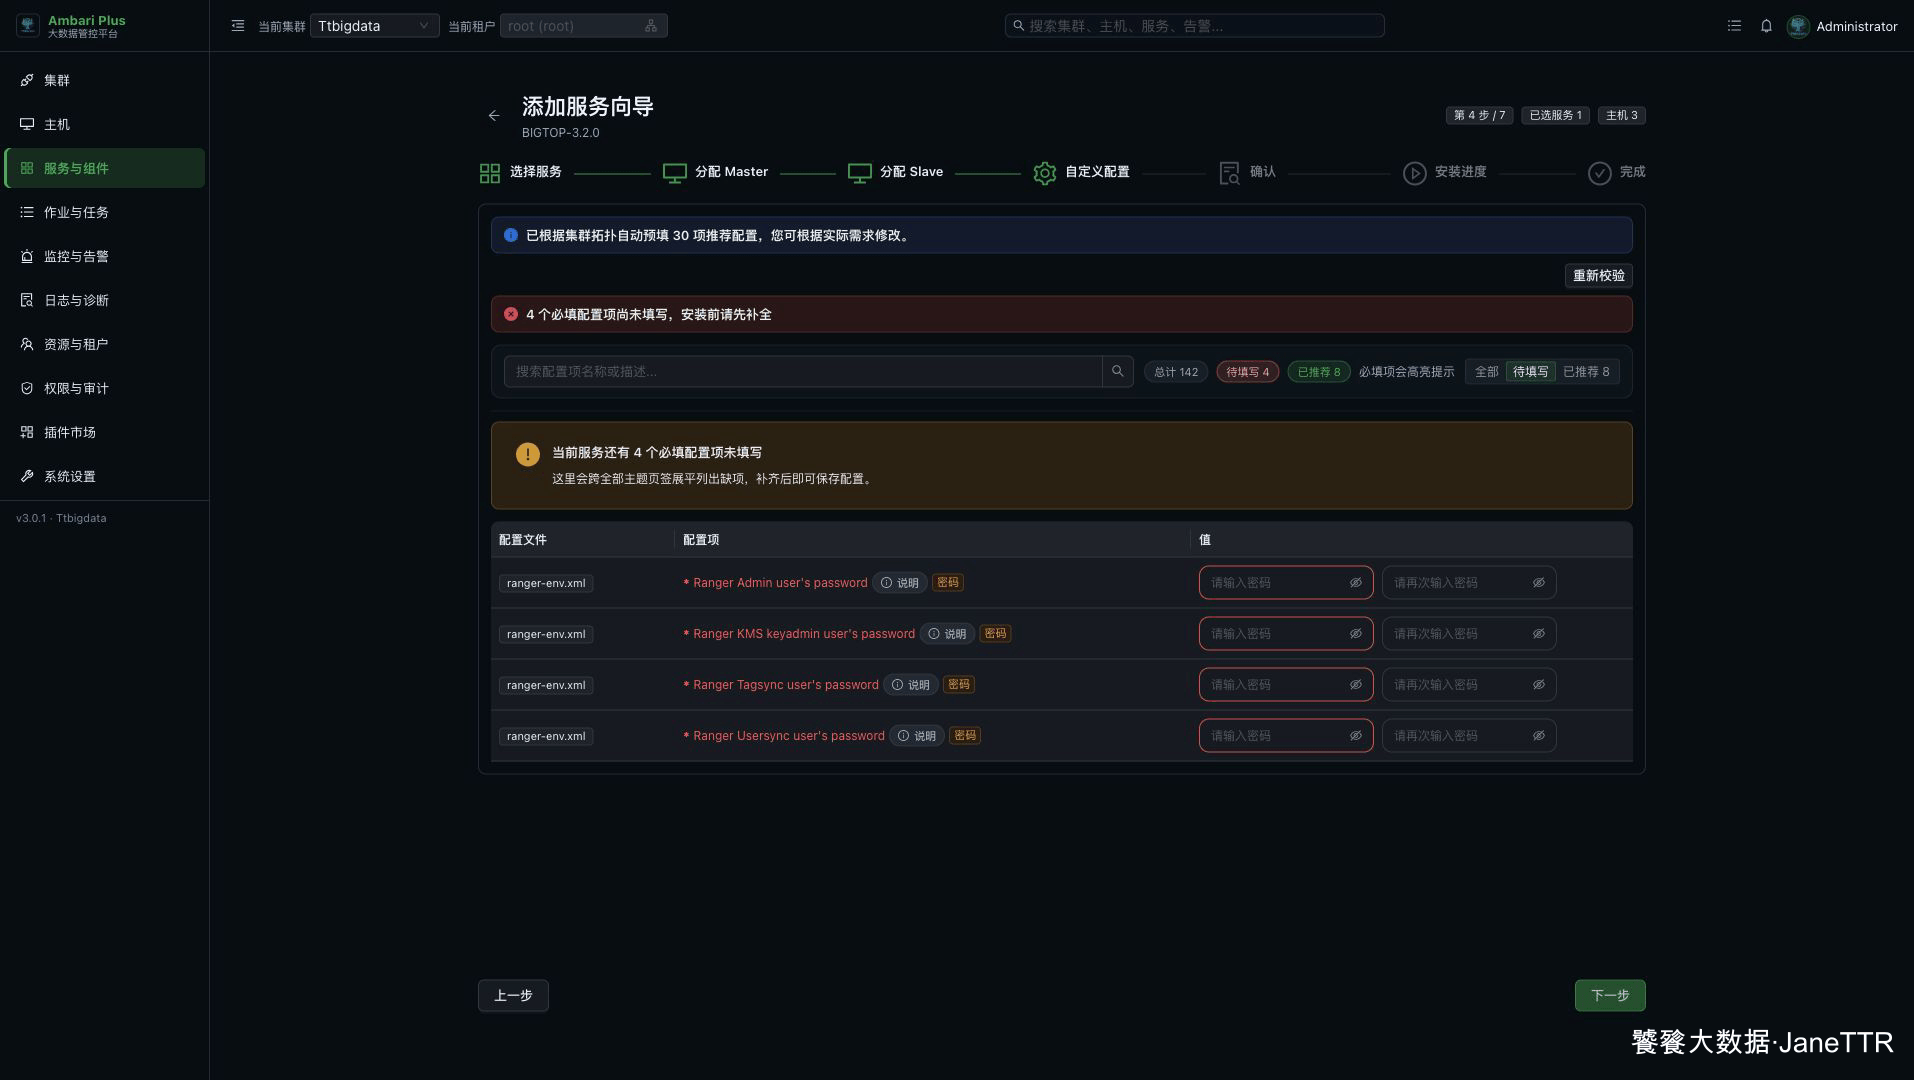The width and height of the screenshot is (1914, 1080).
Task: Focus the Ranger Admin 请输入密码 field
Action: (1286, 583)
